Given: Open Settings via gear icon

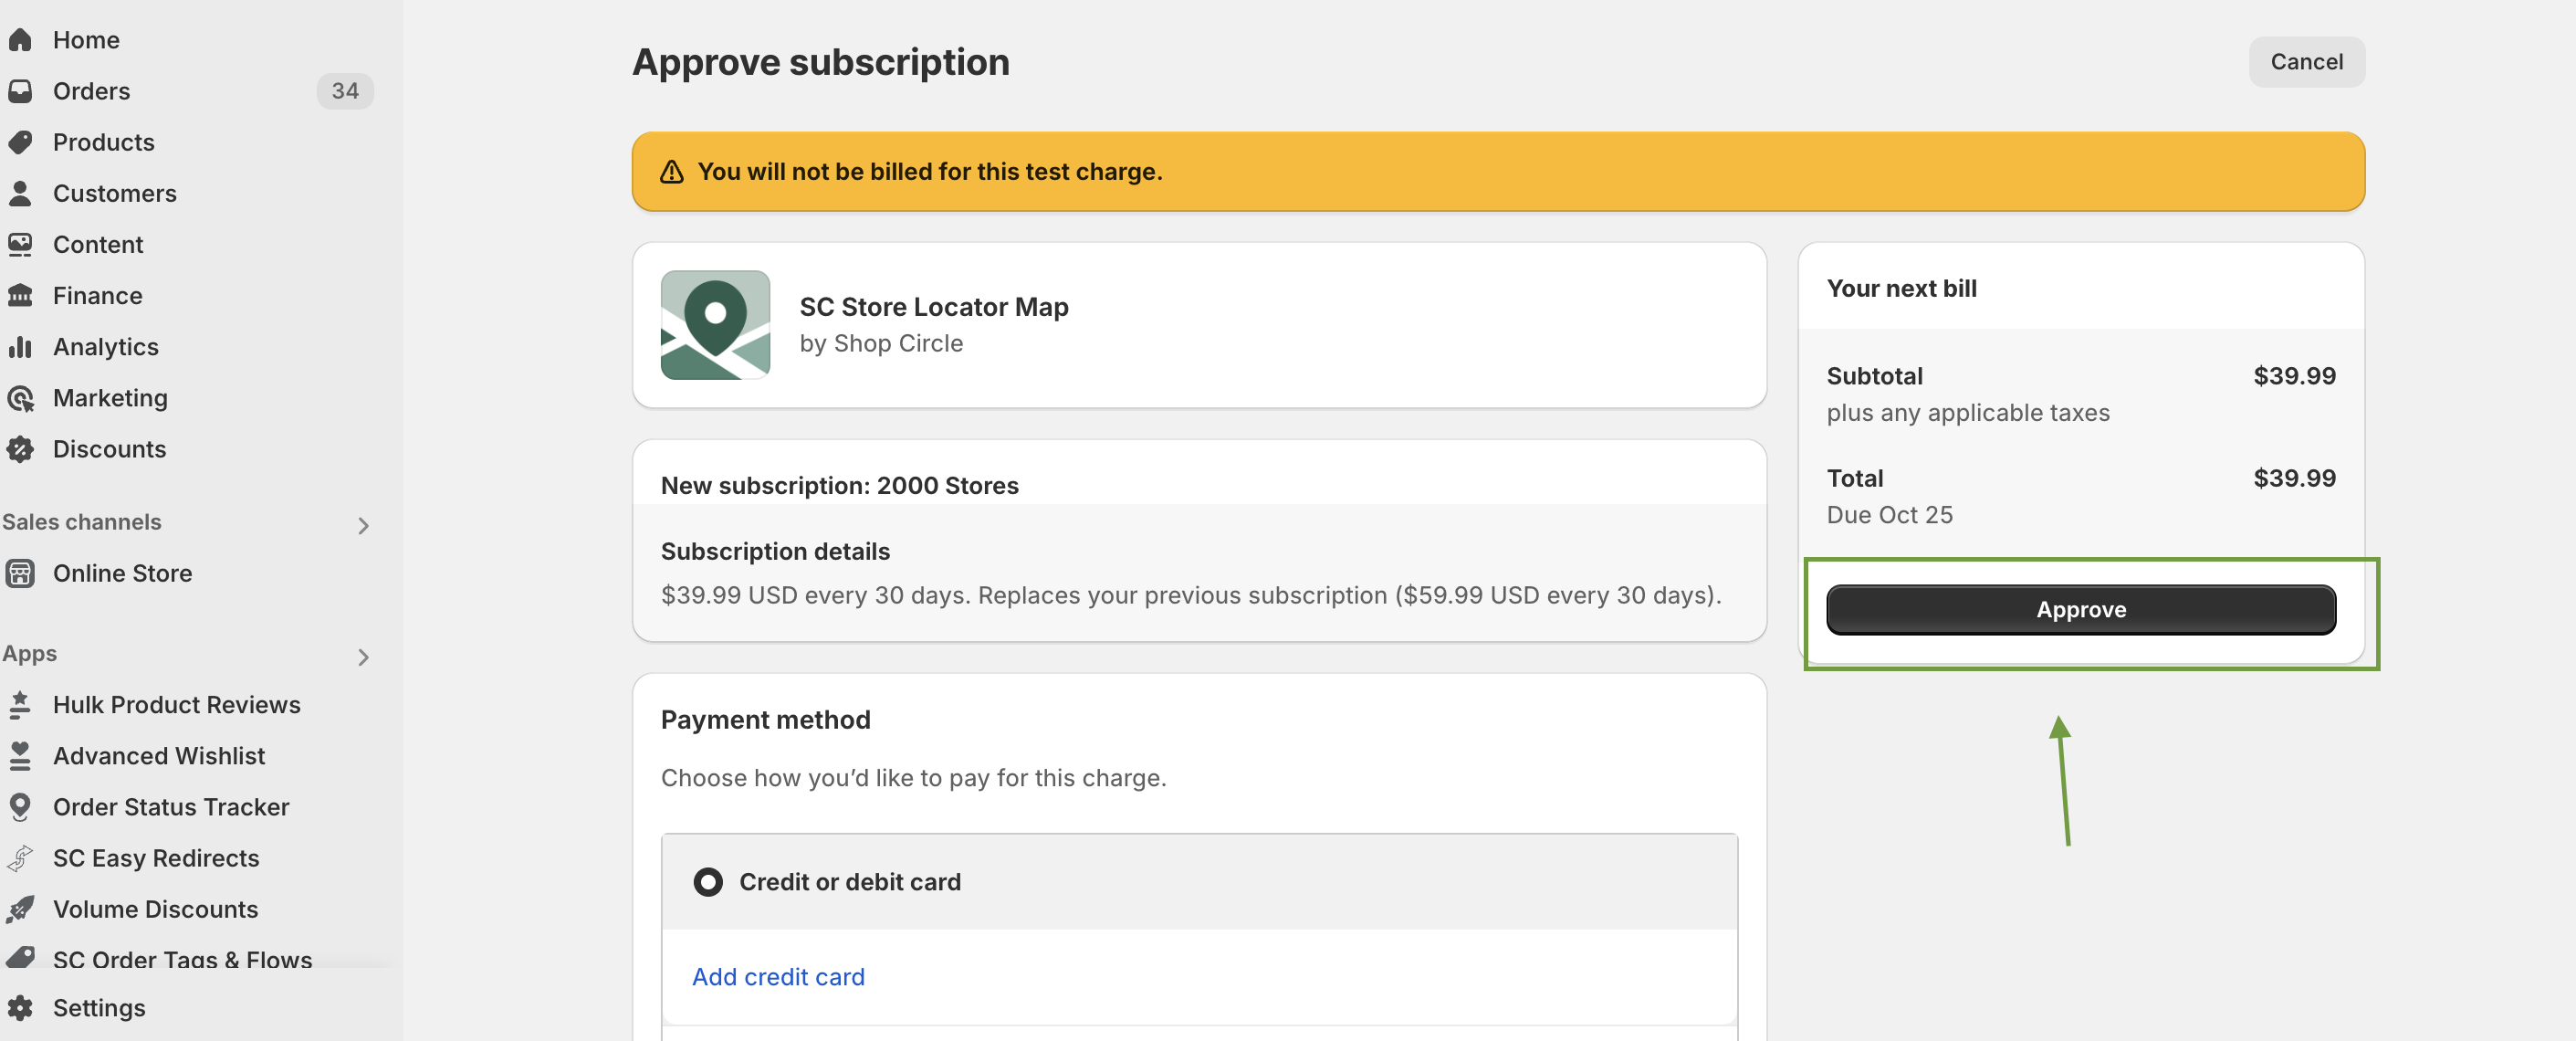Looking at the screenshot, I should click(x=20, y=1007).
